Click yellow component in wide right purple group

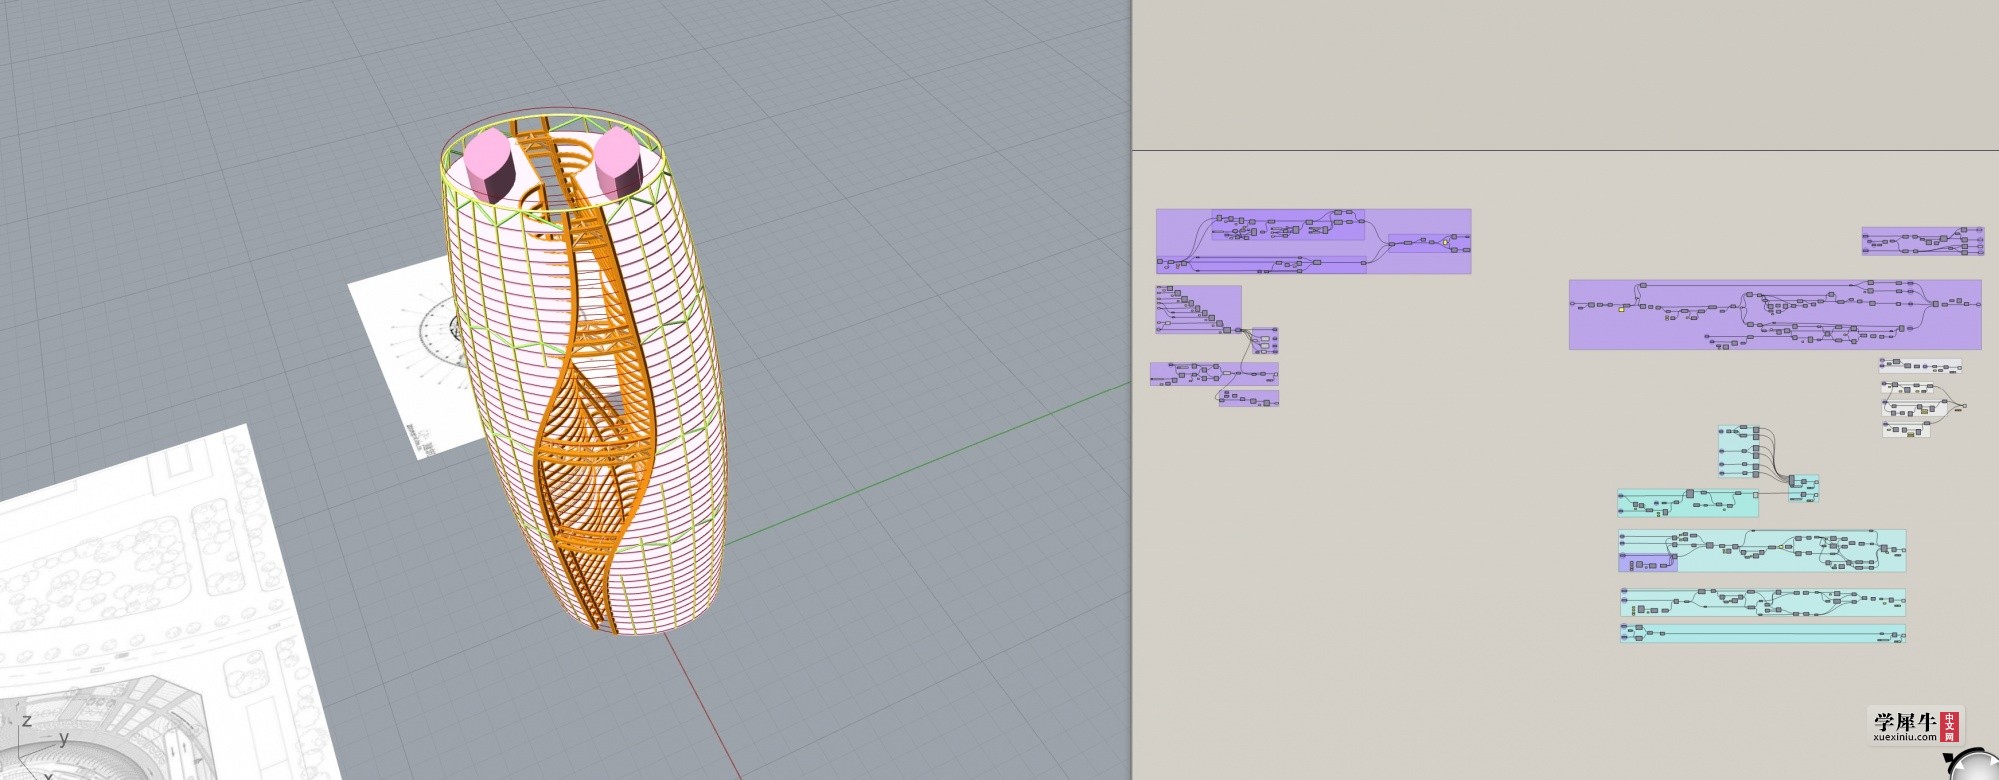pyautogui.click(x=1621, y=309)
